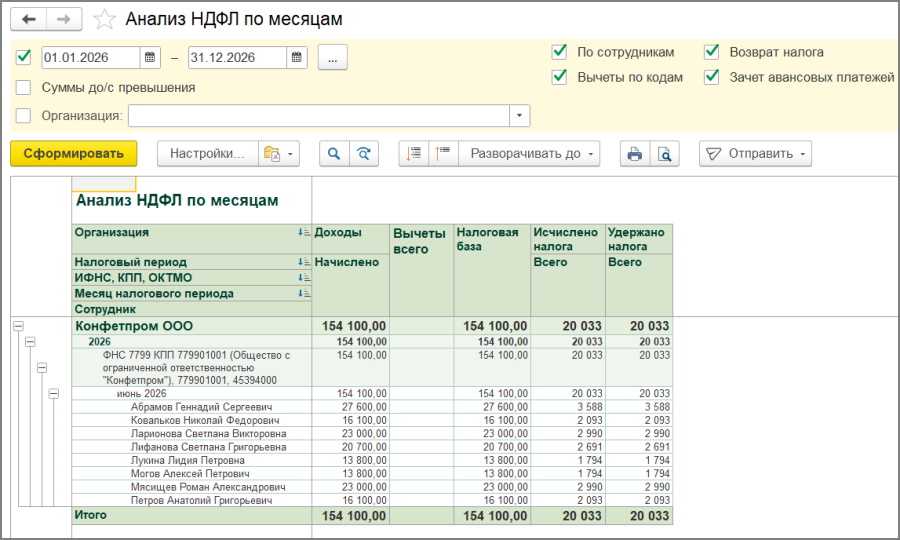Open the Настройки... settings button
Screen dimensions: 900x540
208,154
